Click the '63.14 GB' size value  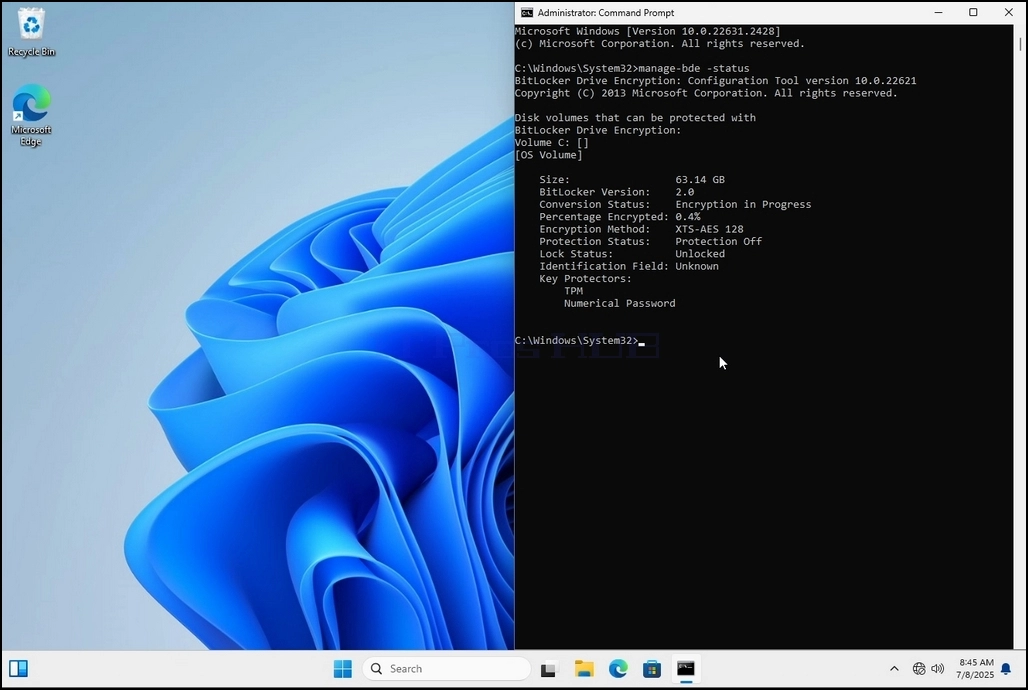(700, 180)
